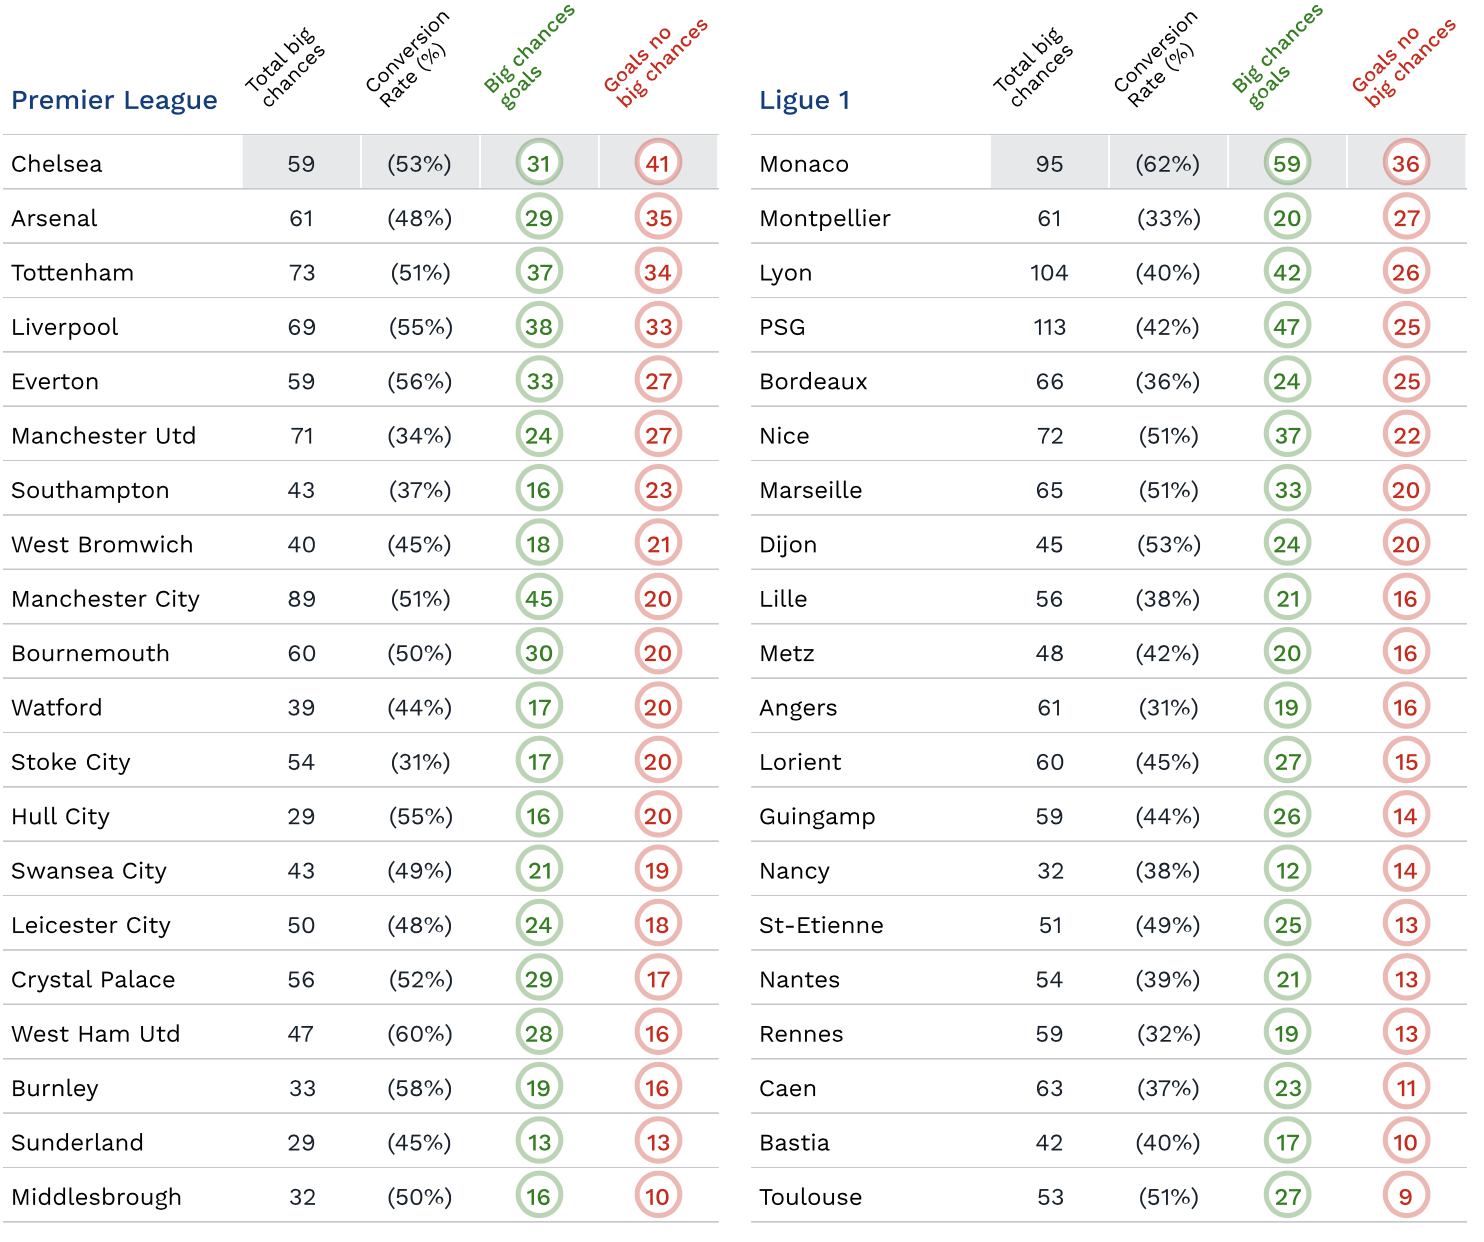1484x1242 pixels.
Task: Select the Crystal Palace row name
Action: coord(93,980)
